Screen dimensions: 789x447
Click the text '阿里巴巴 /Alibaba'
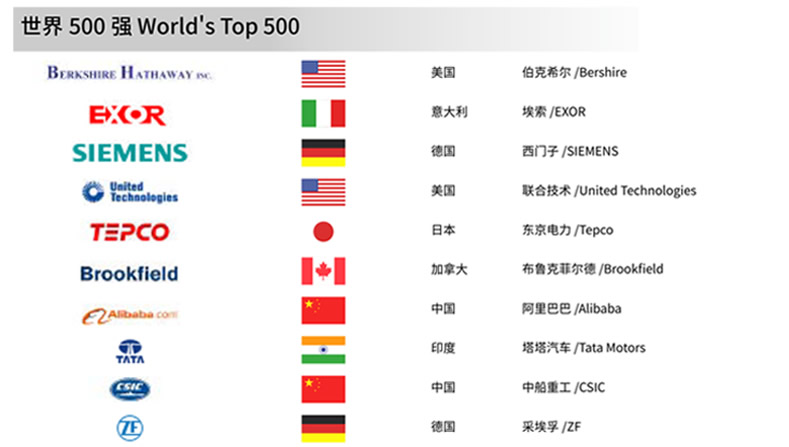(571, 309)
